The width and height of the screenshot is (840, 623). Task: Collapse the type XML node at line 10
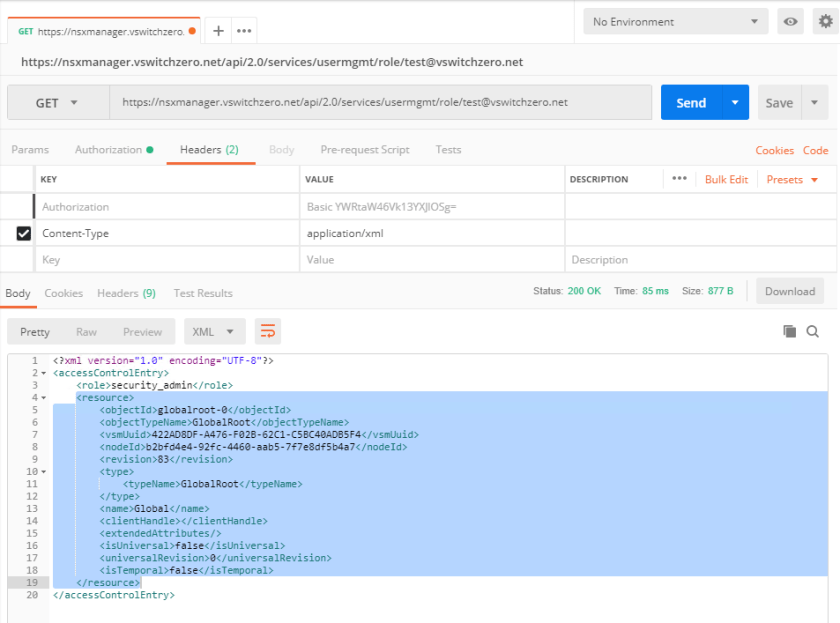43,471
